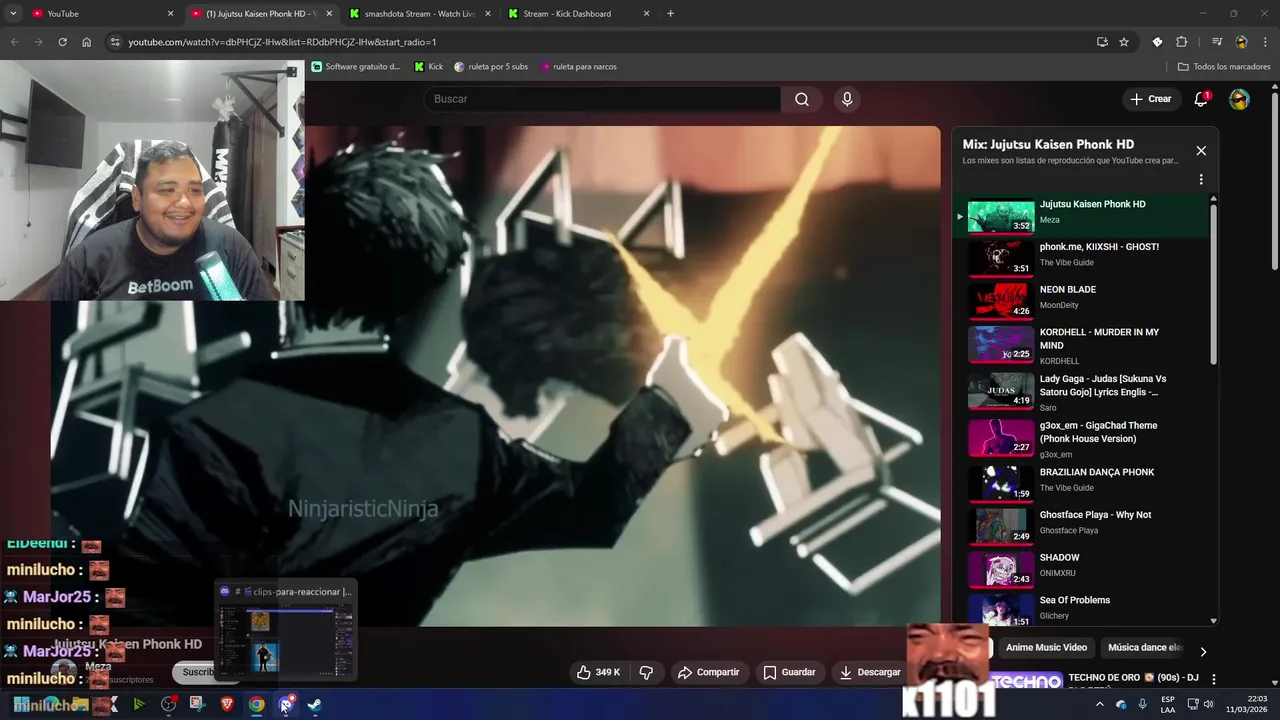Open ruleta por 5 subs bookmark
This screenshot has width=1280, height=720.
coord(491,67)
